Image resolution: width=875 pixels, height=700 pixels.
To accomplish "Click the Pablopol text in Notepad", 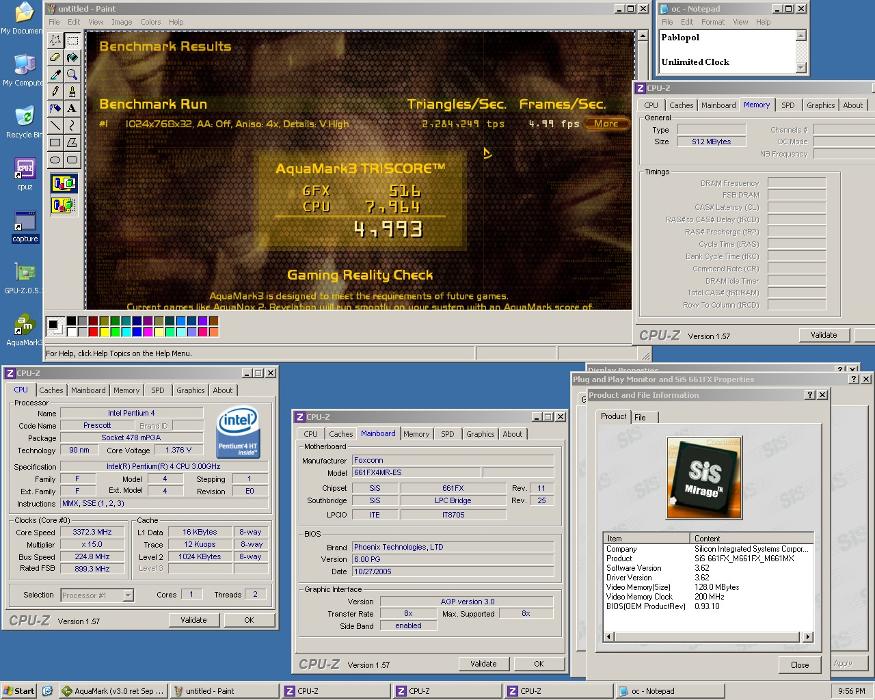I will (680, 37).
